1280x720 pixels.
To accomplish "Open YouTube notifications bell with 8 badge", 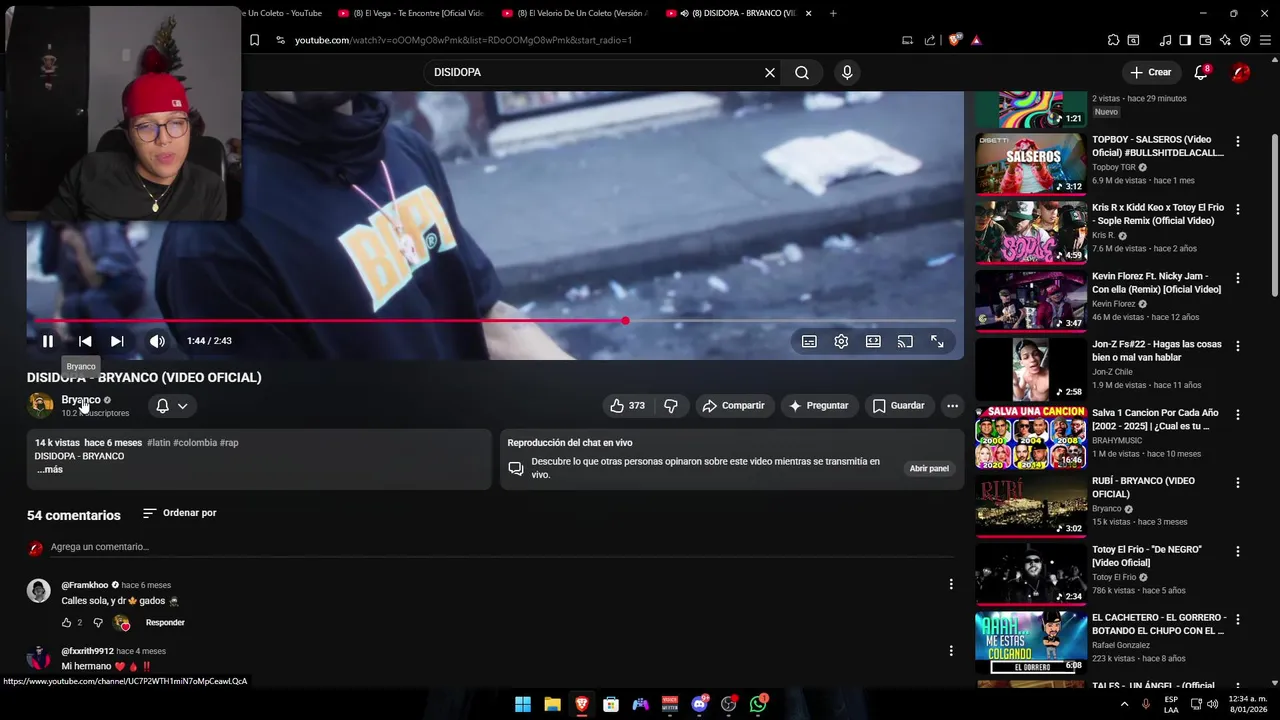I will (x=1201, y=72).
